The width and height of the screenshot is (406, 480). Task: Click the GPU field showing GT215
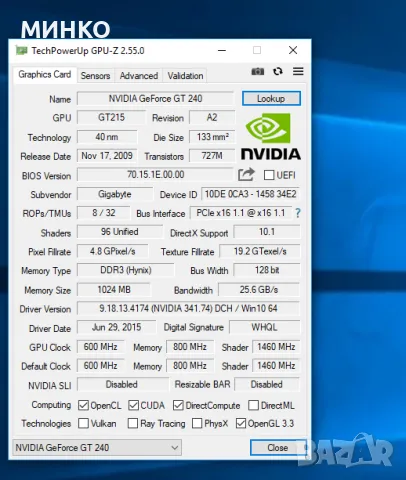click(x=111, y=117)
